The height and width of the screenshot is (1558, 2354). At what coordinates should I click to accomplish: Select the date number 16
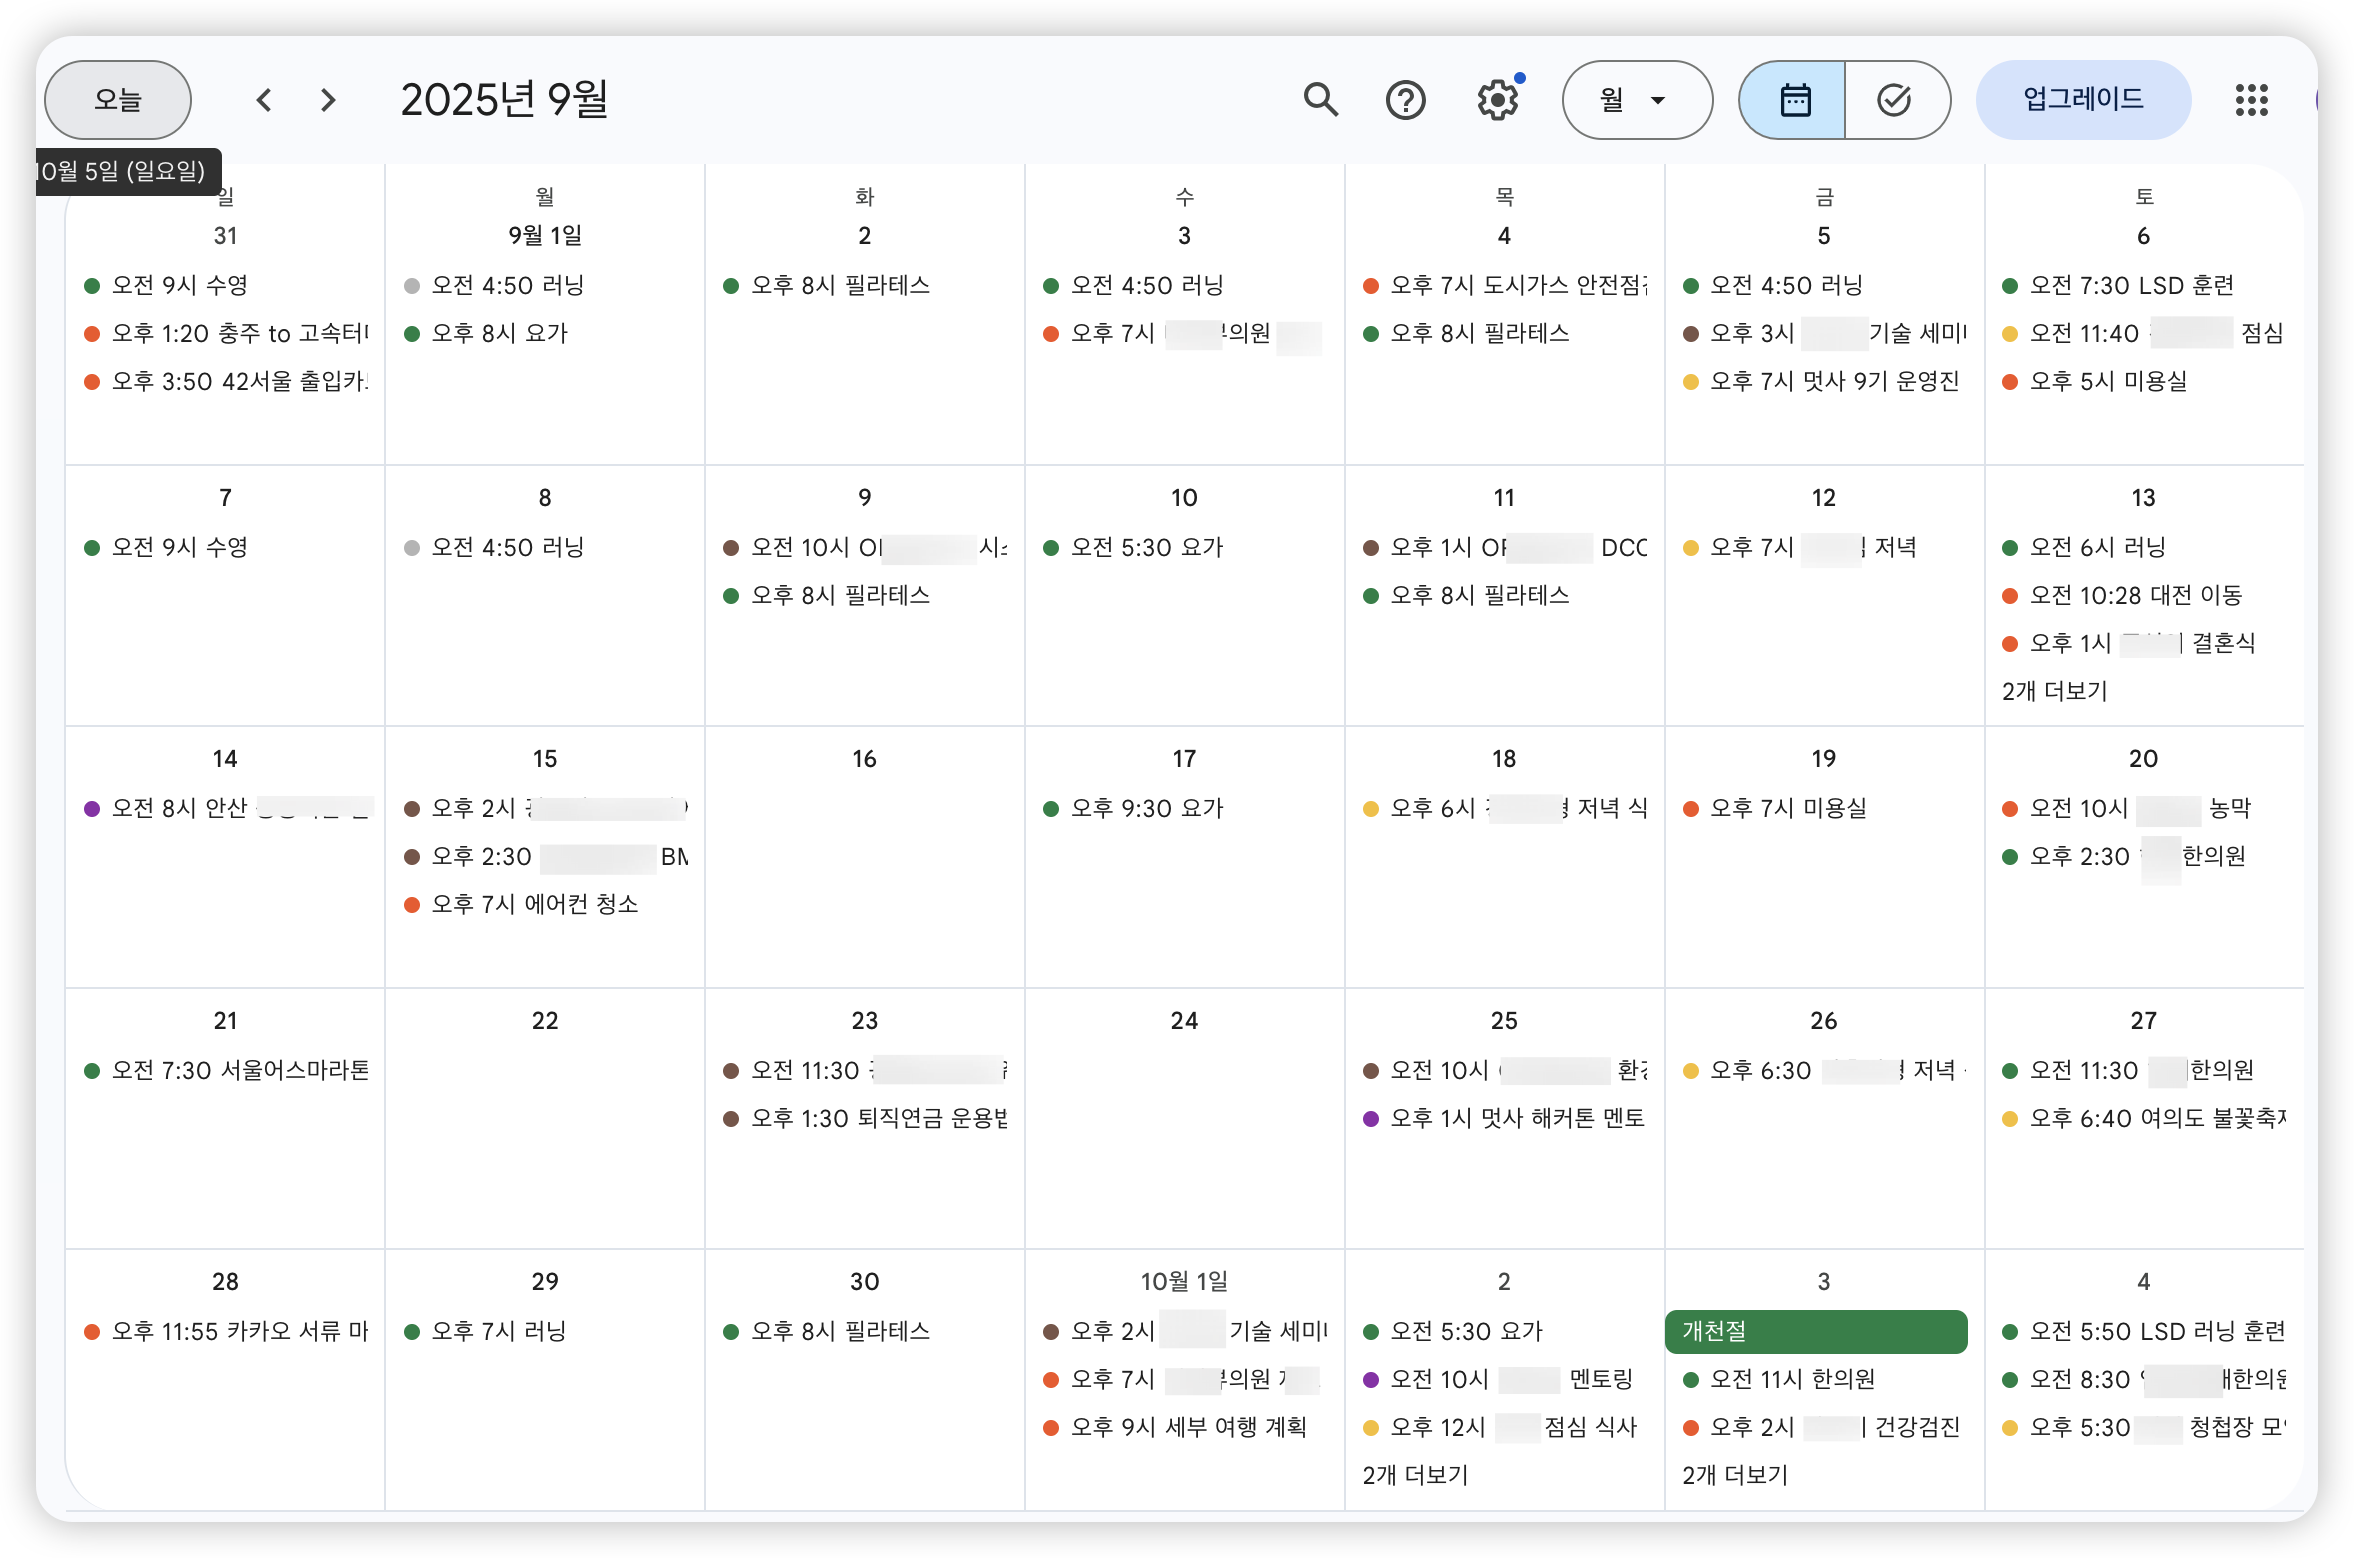pos(864,759)
